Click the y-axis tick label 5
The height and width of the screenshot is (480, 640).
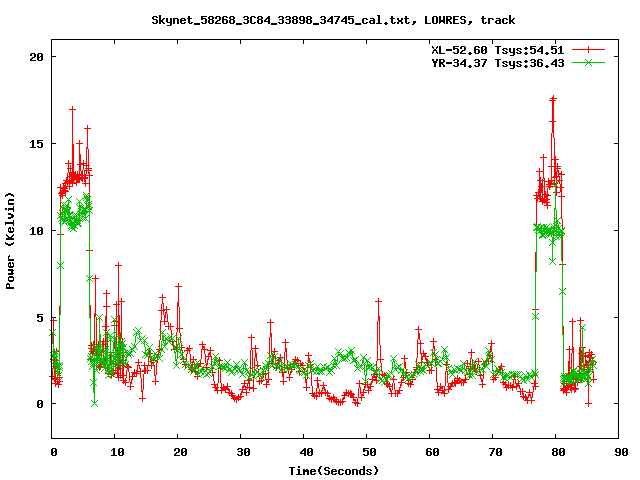[x=40, y=318]
